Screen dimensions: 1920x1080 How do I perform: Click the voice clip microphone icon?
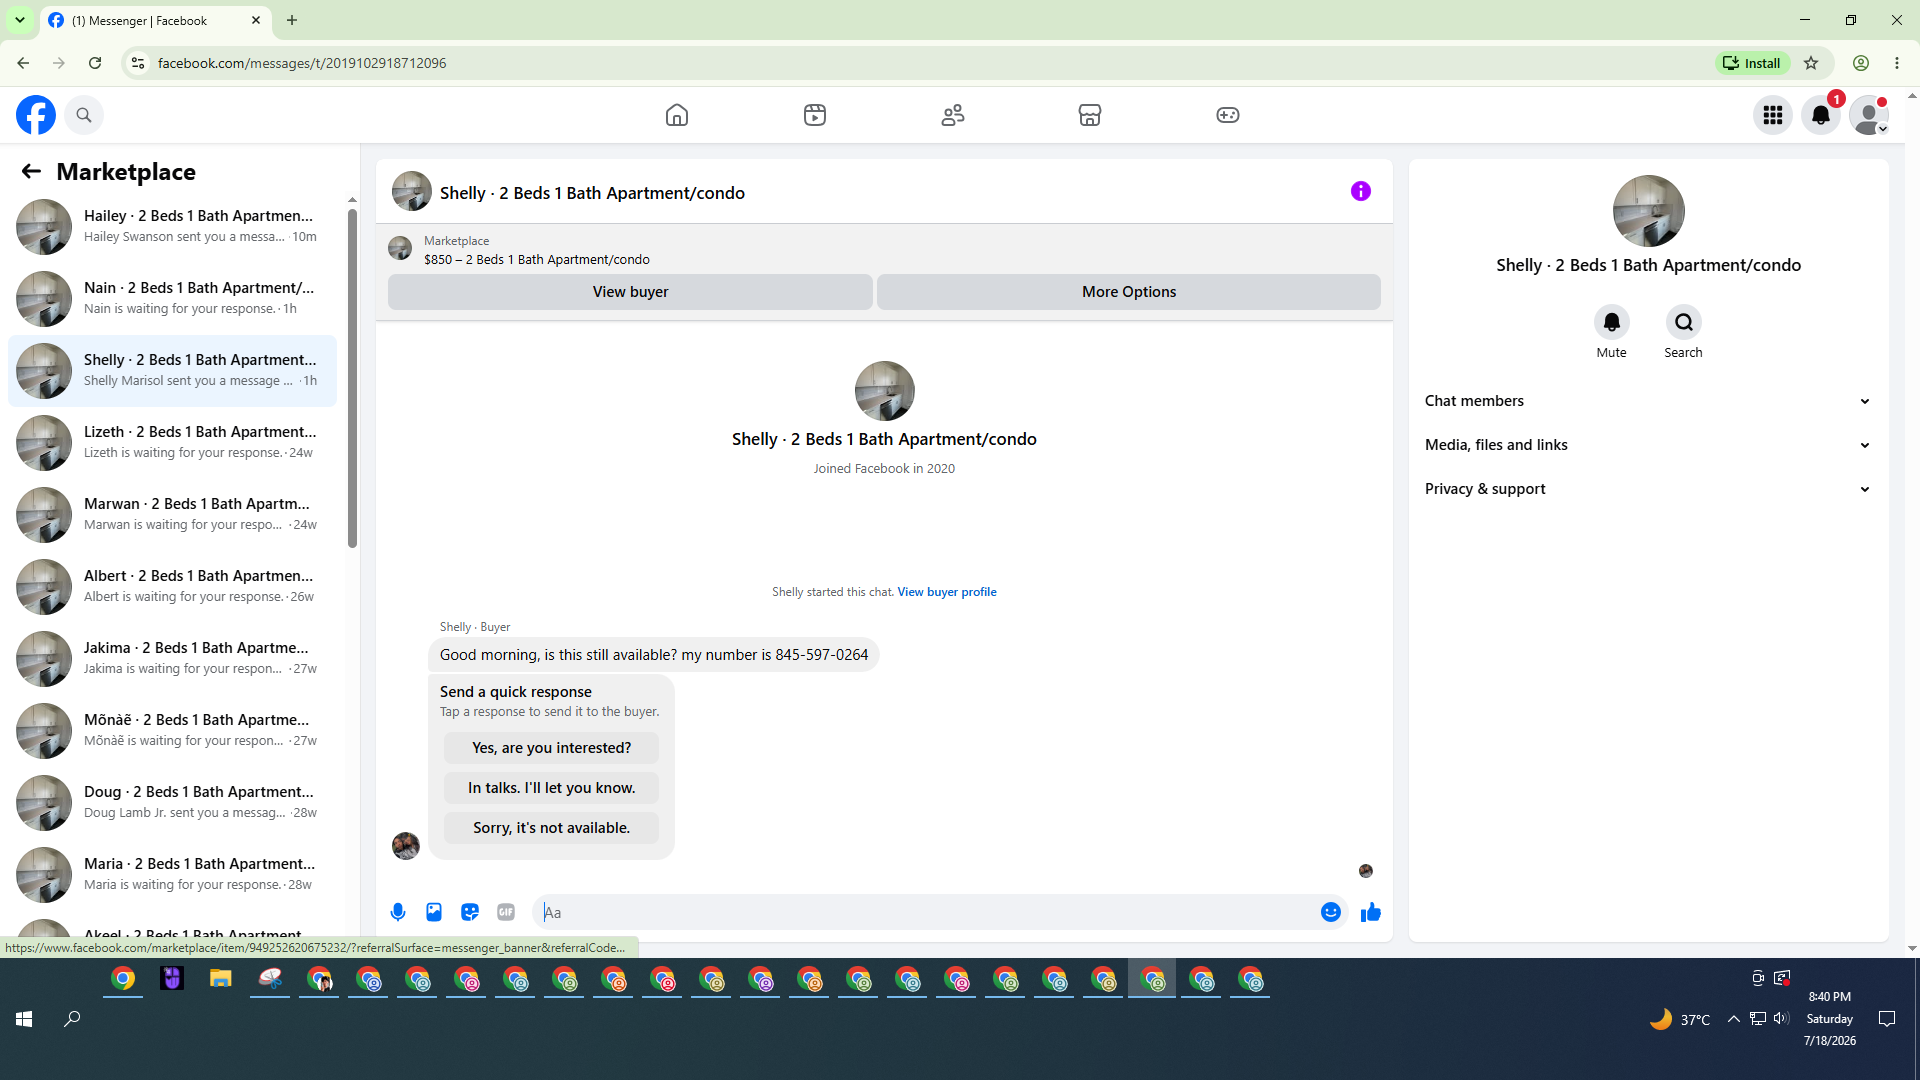[x=398, y=912]
